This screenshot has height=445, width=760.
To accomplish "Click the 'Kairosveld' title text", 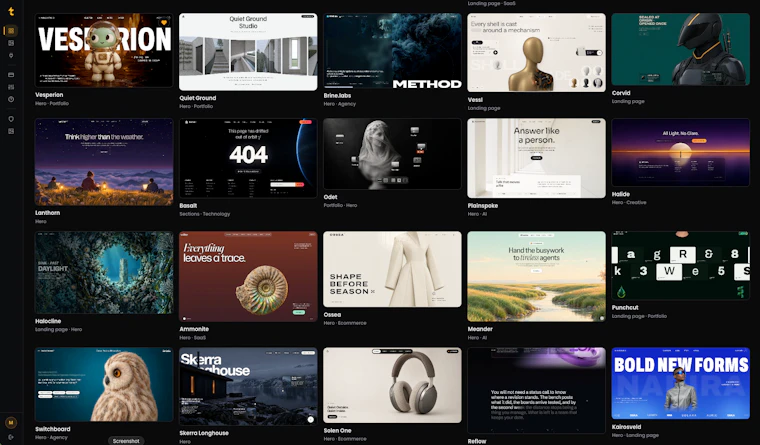I will point(626,427).
